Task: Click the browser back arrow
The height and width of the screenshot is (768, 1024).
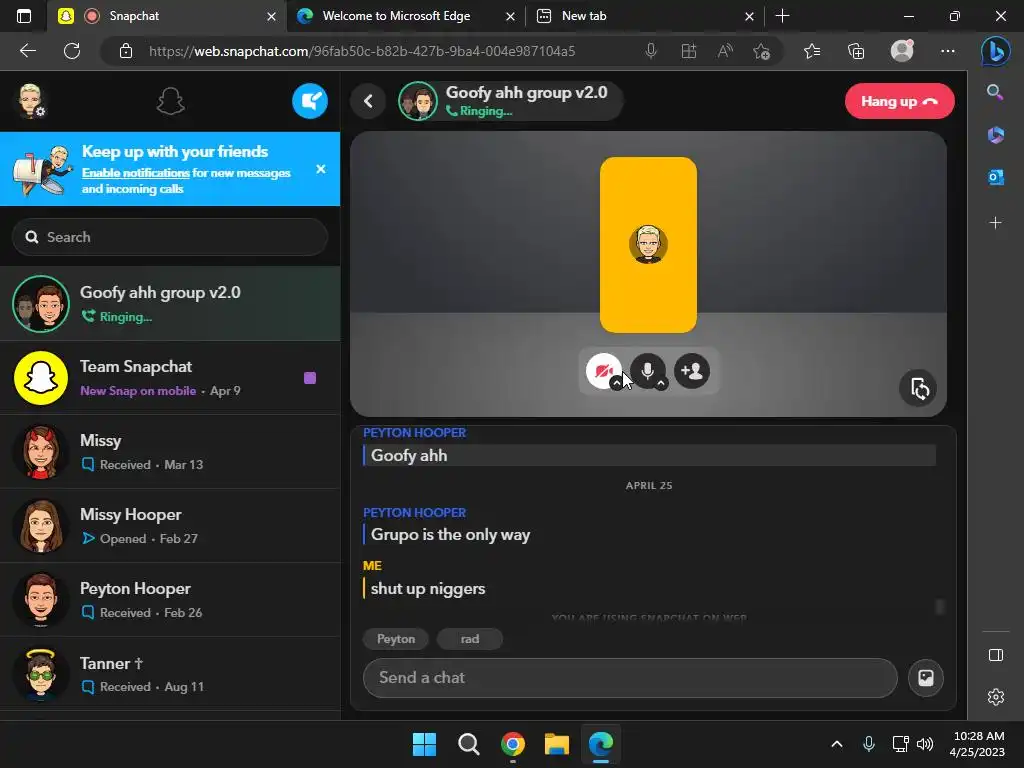Action: pyautogui.click(x=27, y=51)
